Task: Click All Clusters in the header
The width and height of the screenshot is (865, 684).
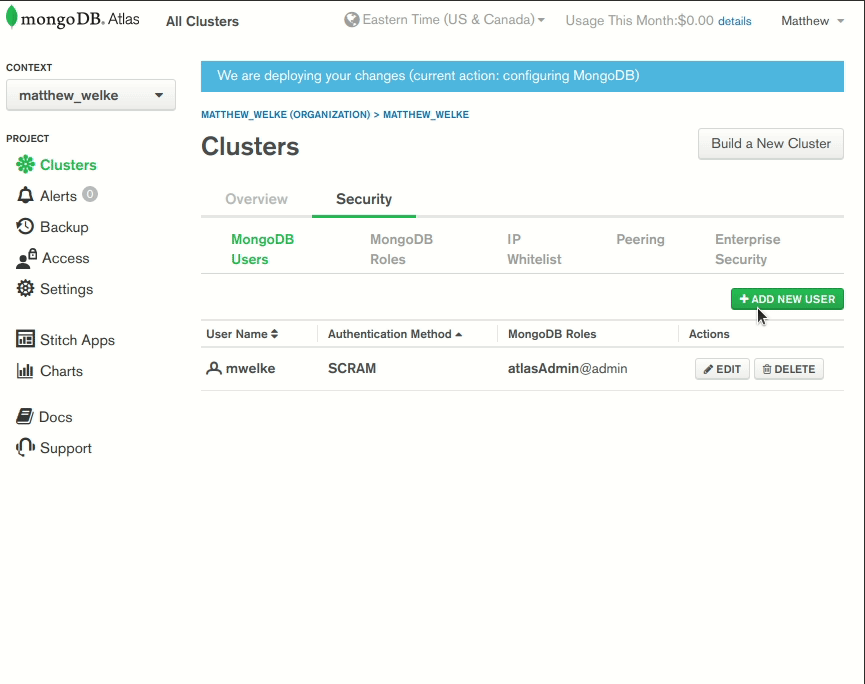Action: click(202, 22)
